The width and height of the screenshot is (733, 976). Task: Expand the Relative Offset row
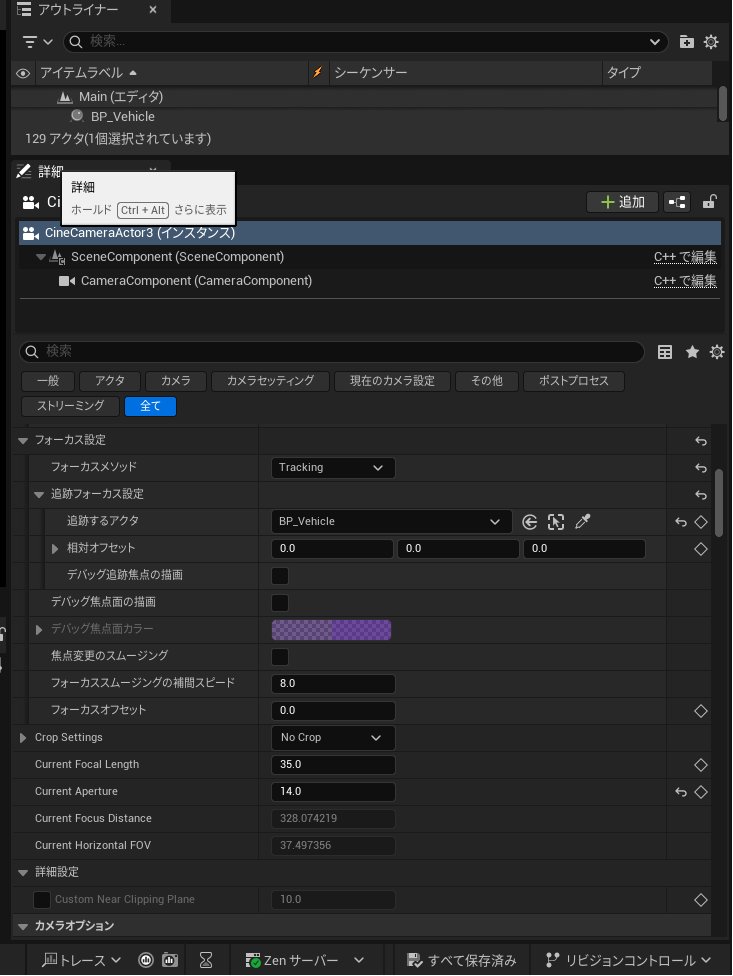55,549
